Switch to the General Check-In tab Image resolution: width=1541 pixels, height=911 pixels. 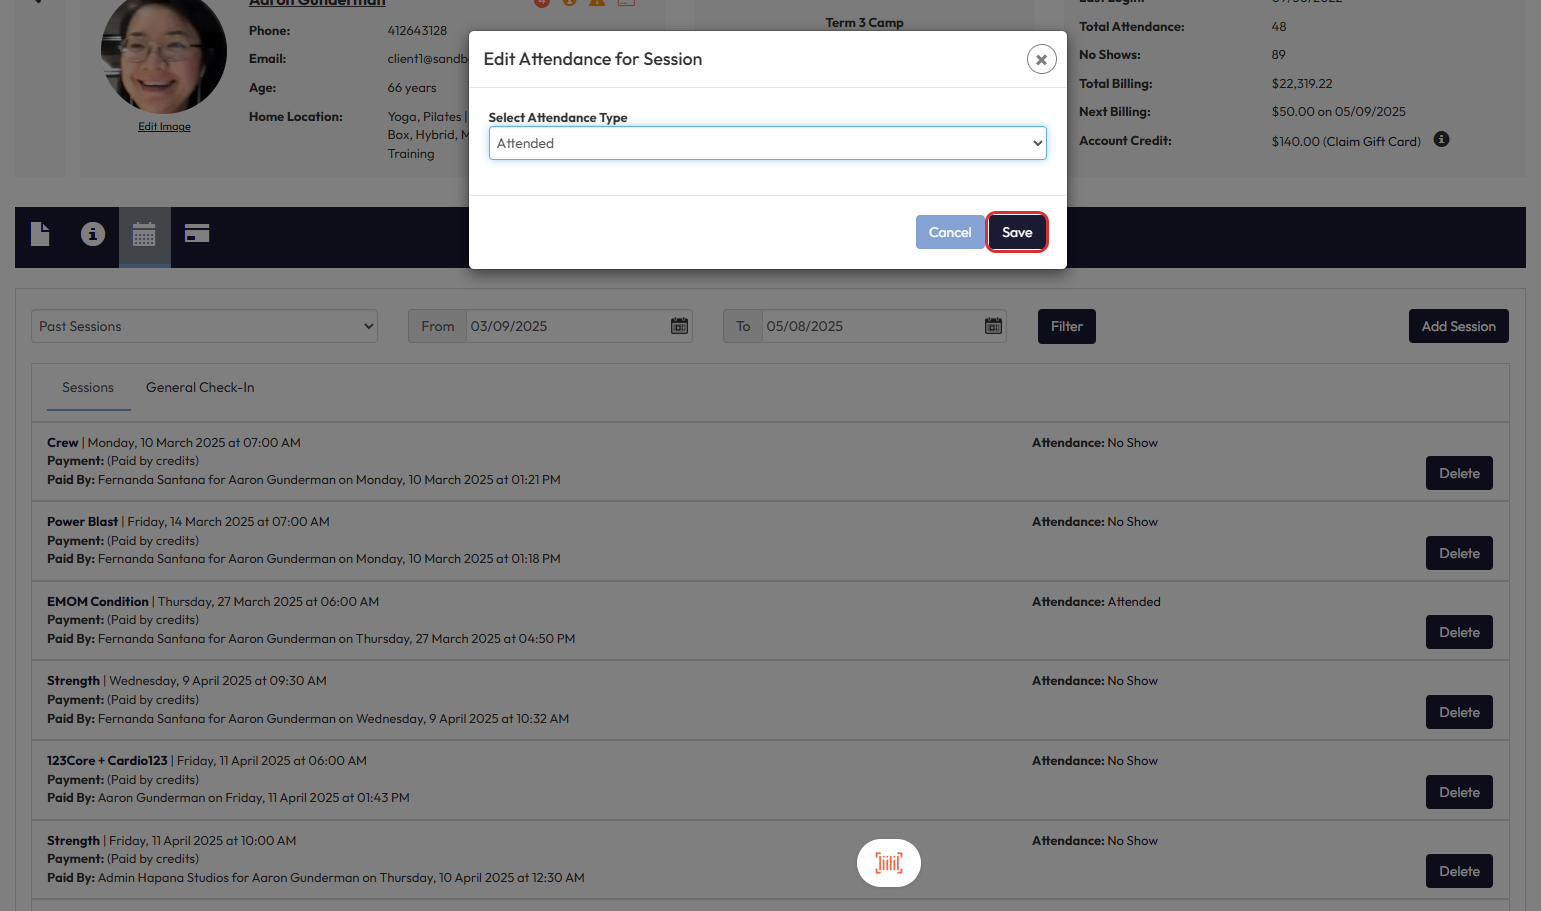pos(200,387)
